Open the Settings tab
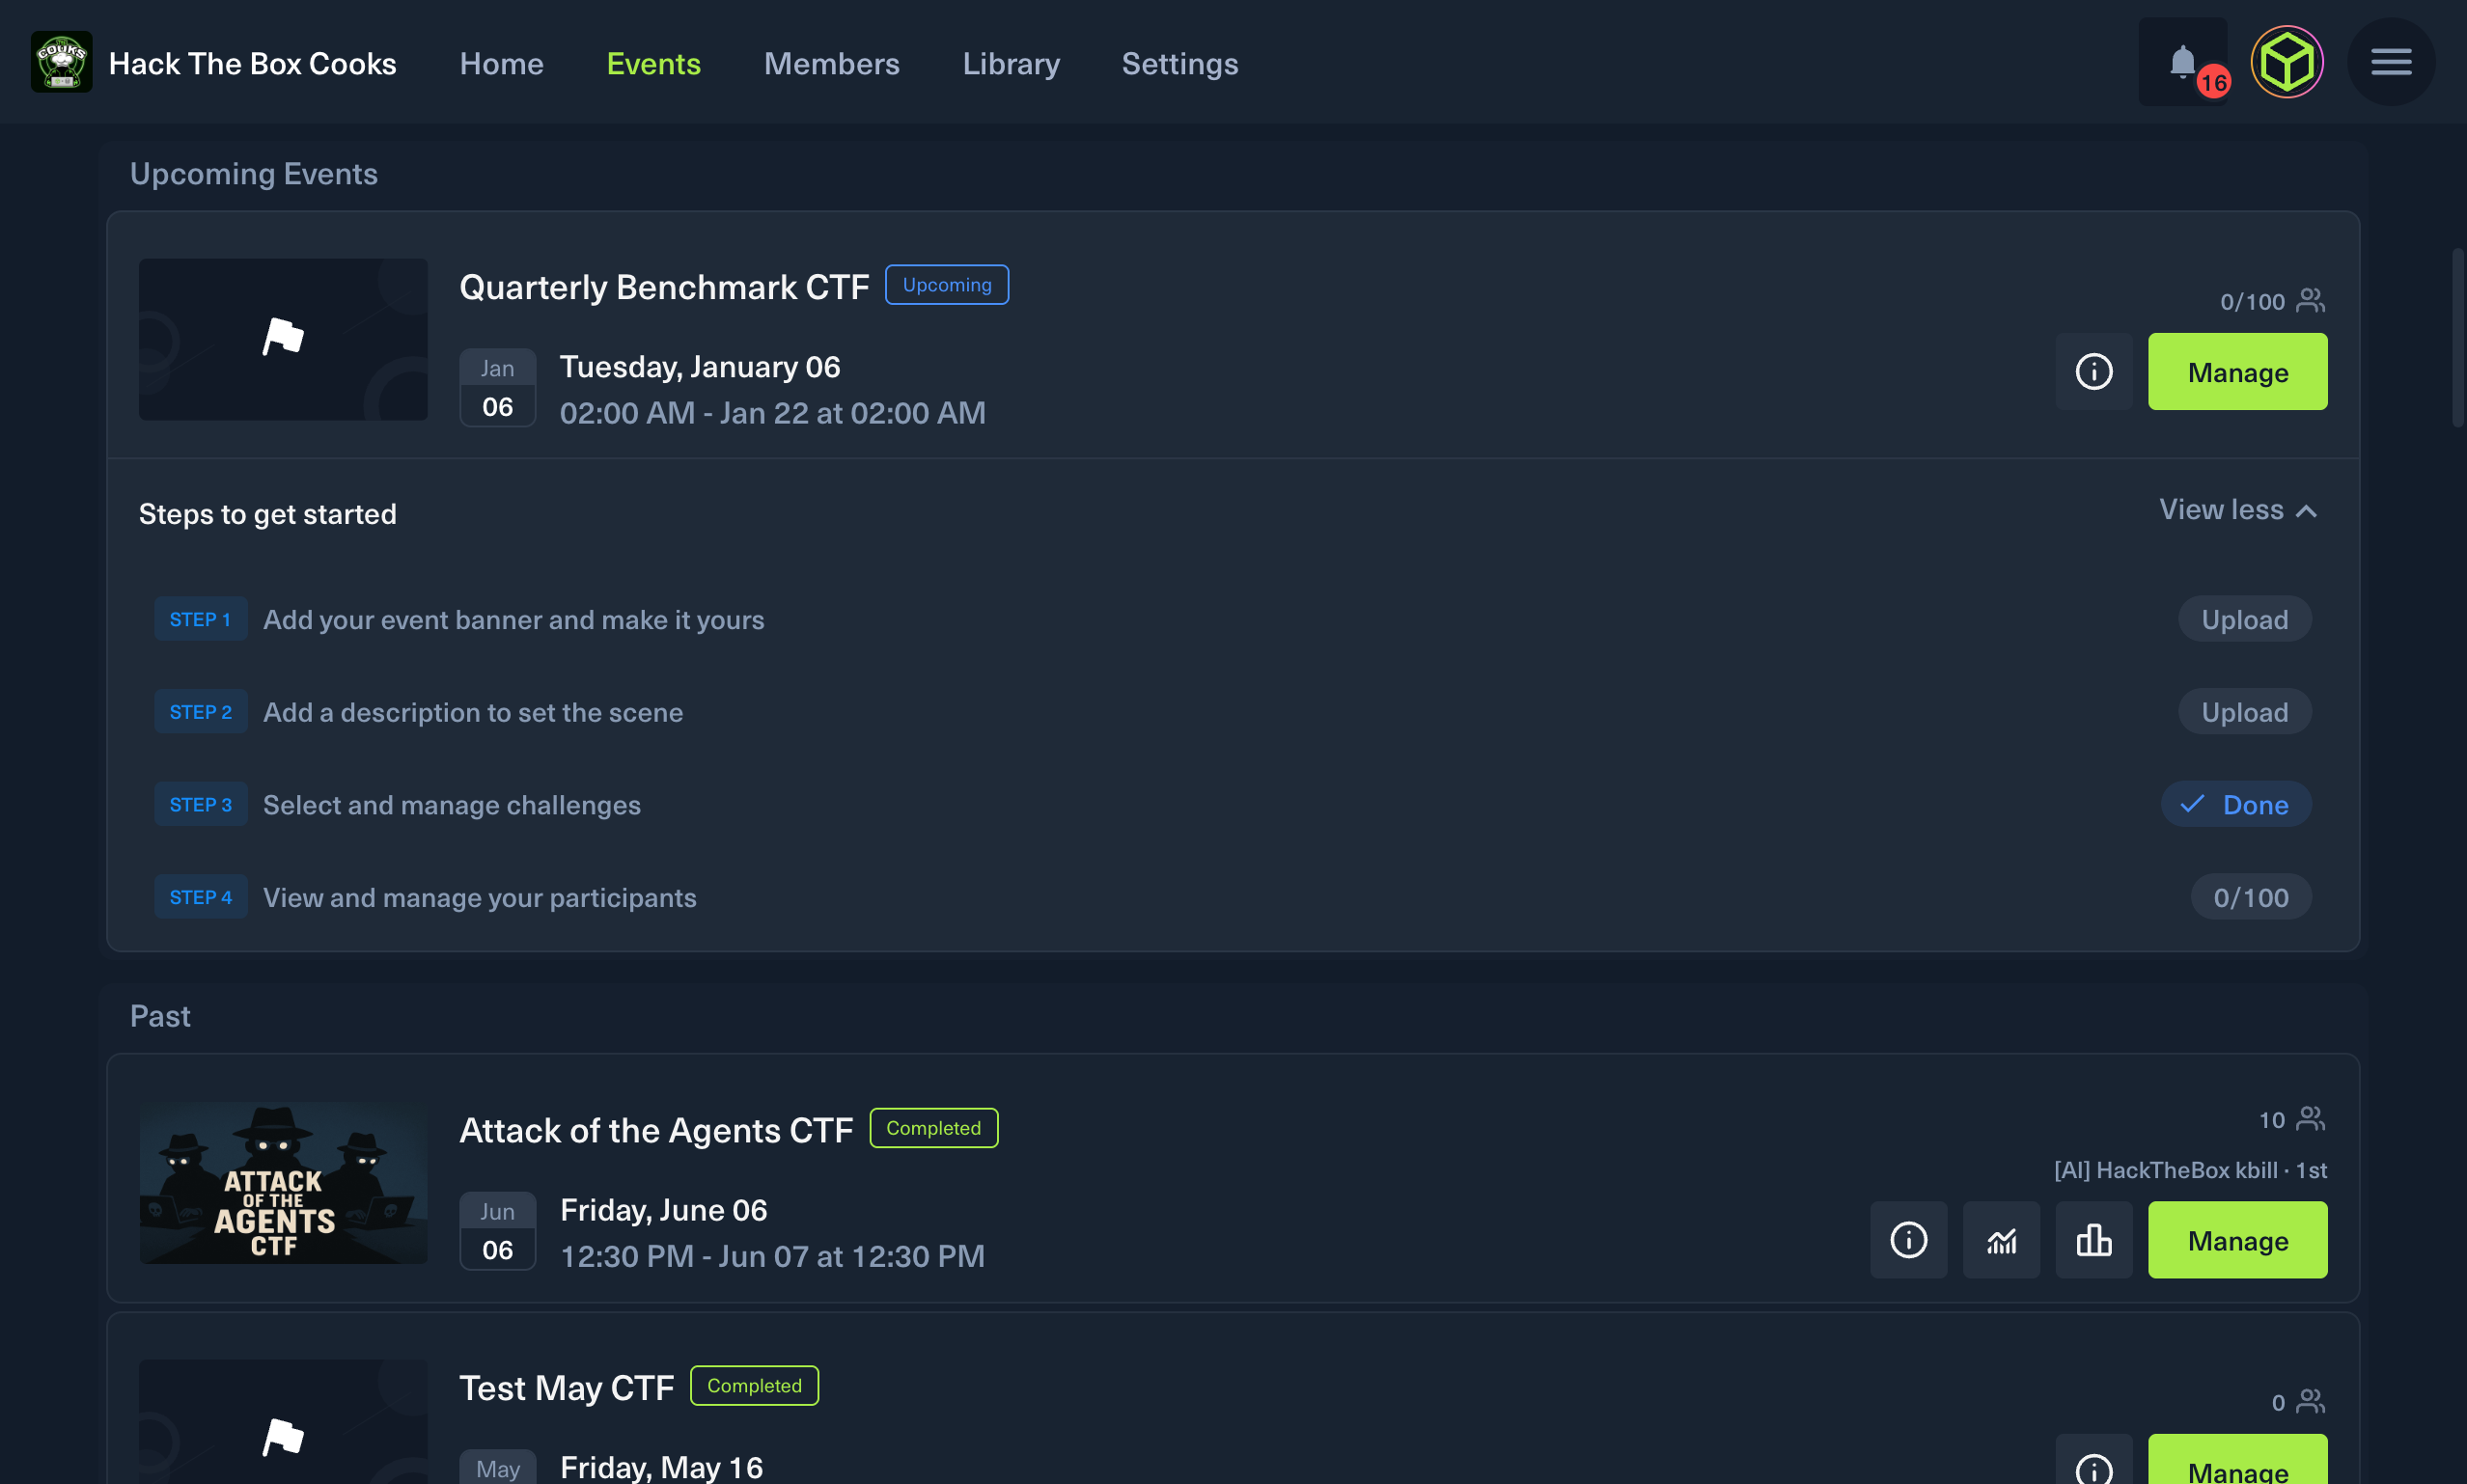This screenshot has height=1484, width=2467. pyautogui.click(x=1180, y=63)
